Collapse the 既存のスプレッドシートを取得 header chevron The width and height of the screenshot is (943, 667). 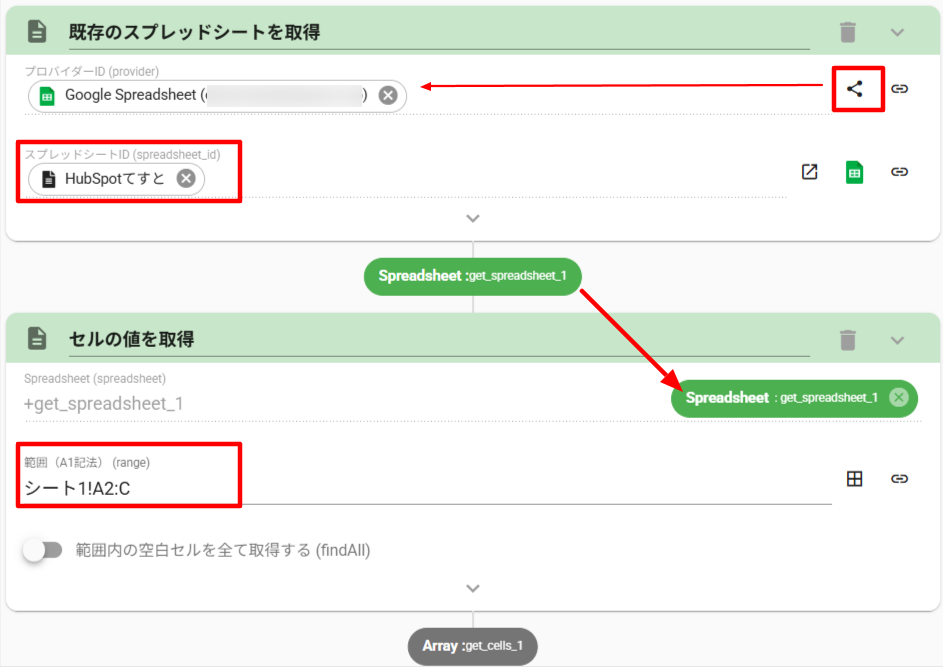[x=897, y=32]
